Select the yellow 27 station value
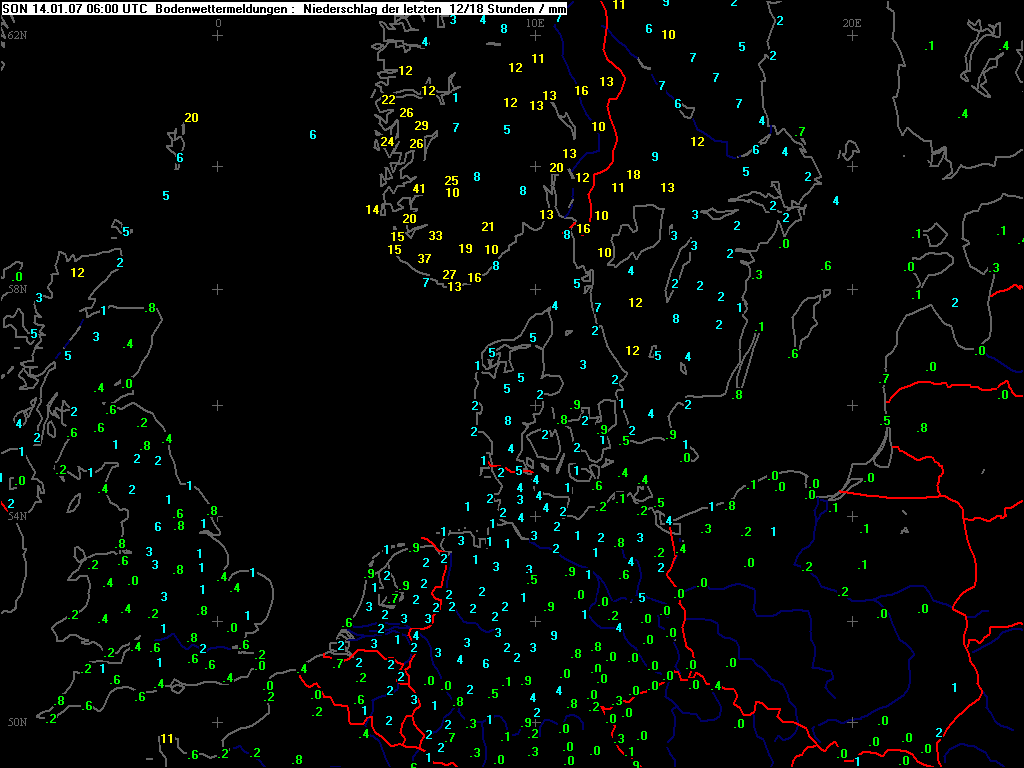The width and height of the screenshot is (1024, 768). [449, 275]
